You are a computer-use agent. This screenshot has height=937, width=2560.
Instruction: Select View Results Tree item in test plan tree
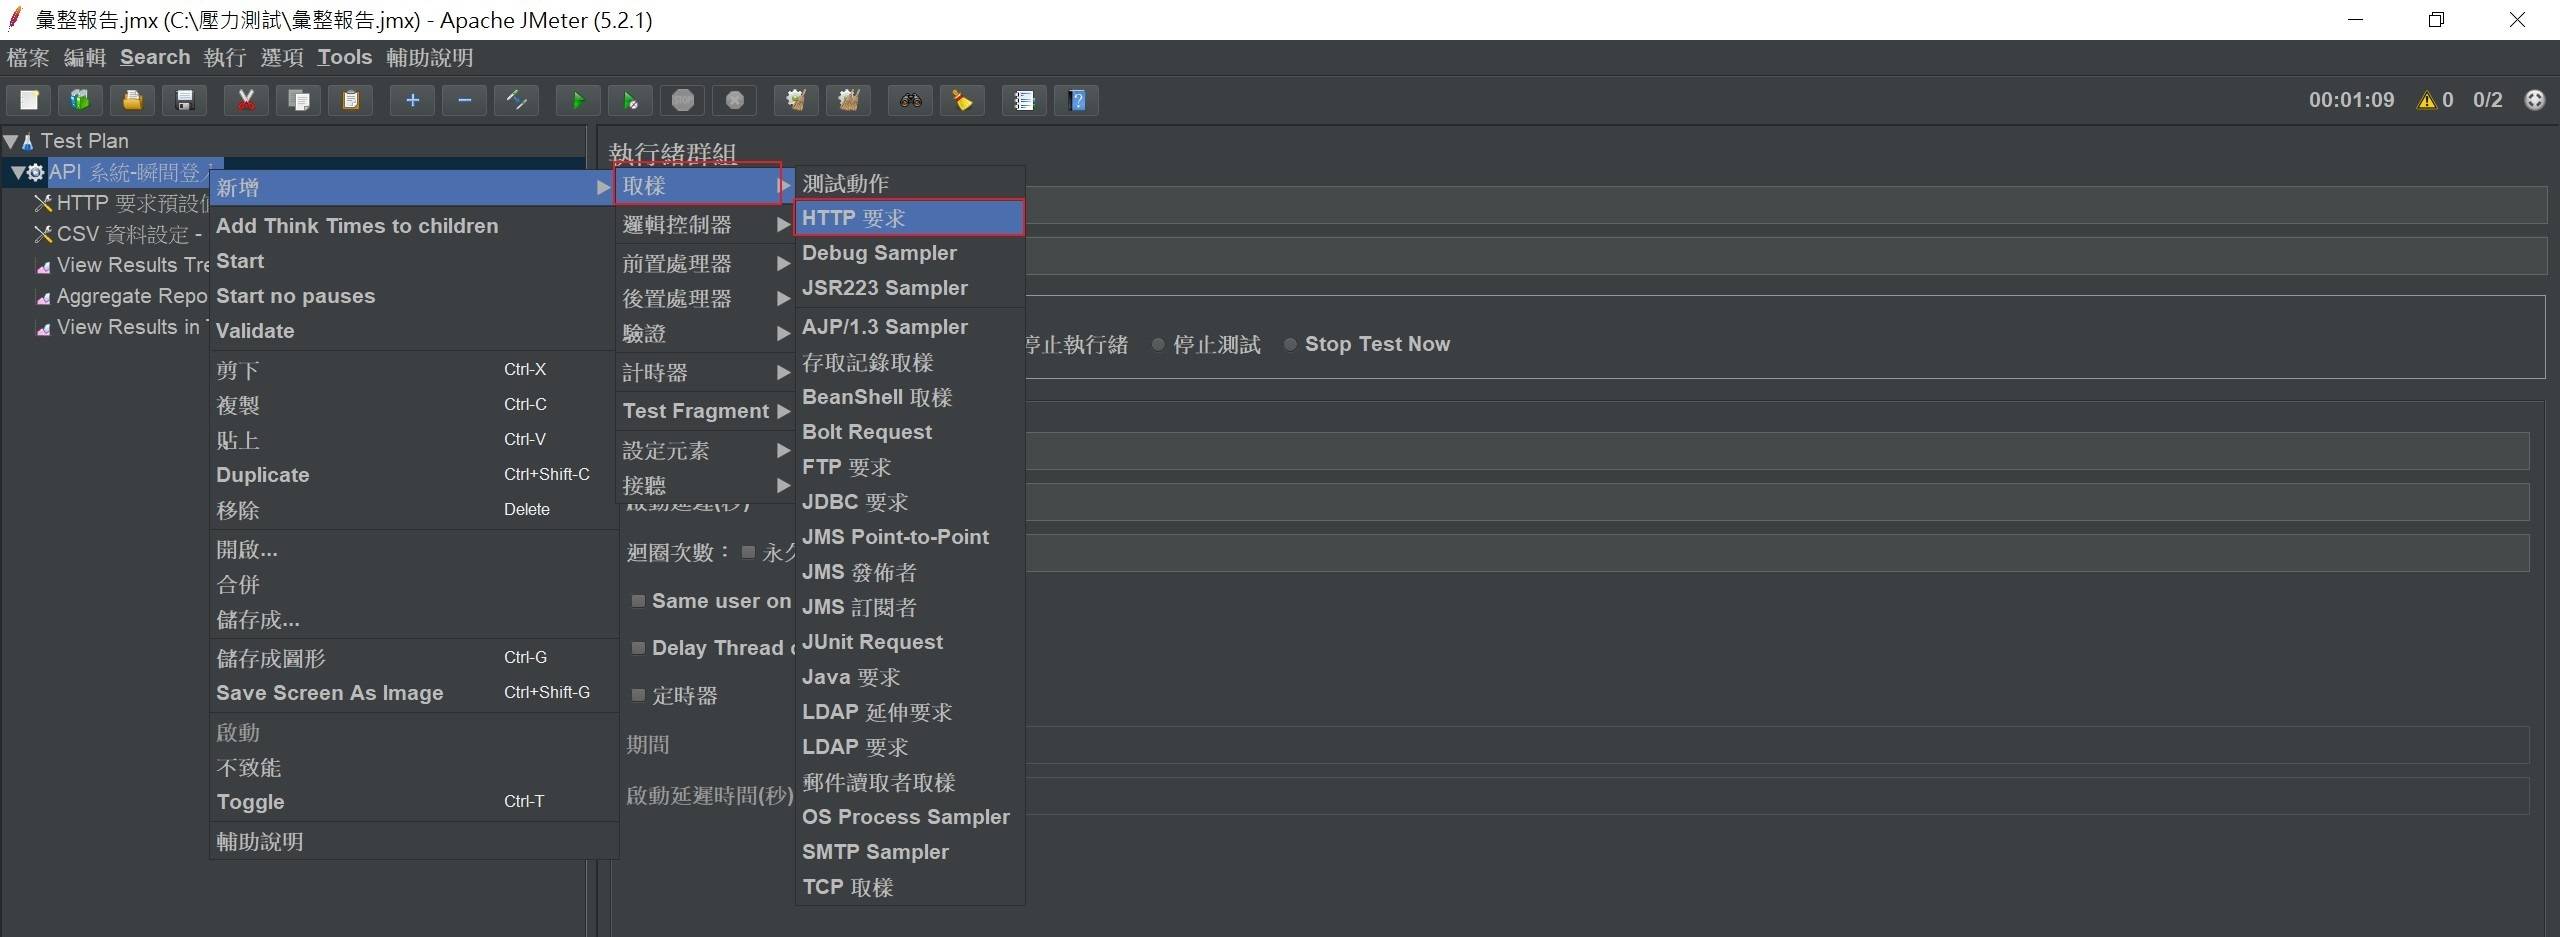tap(122, 265)
